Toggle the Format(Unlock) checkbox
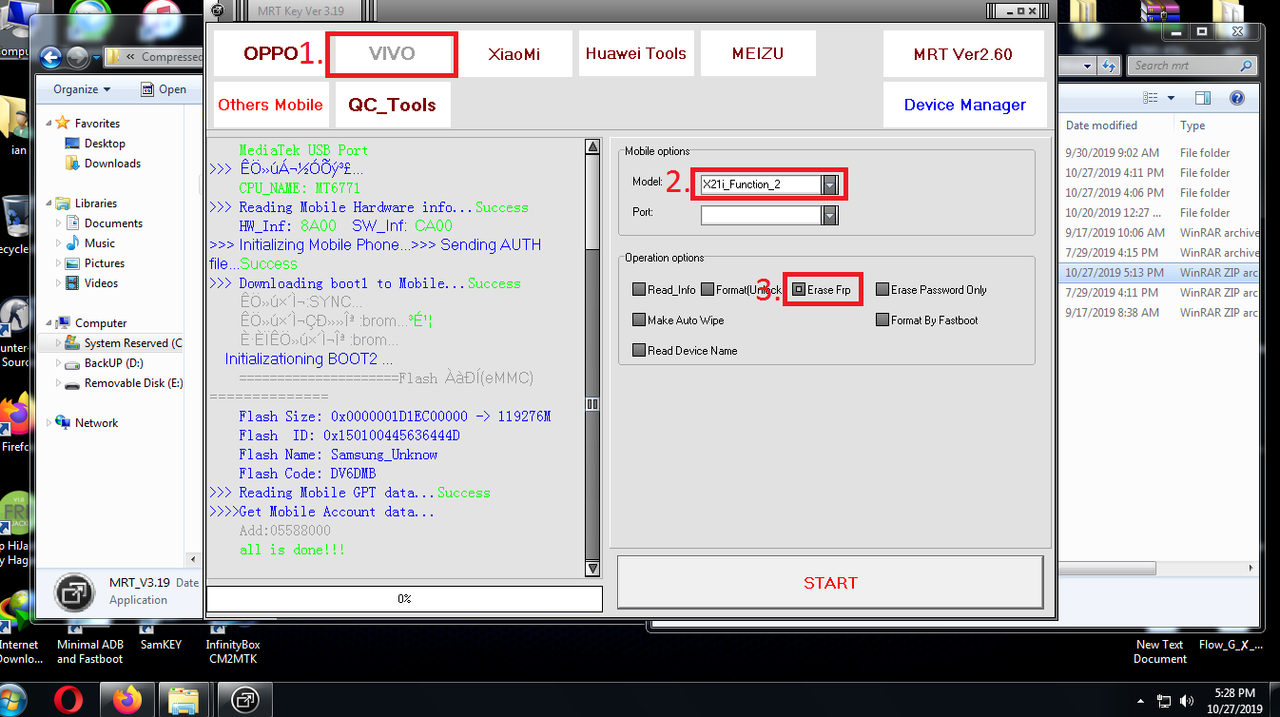Screen dimensions: 1280x717 click(707, 290)
